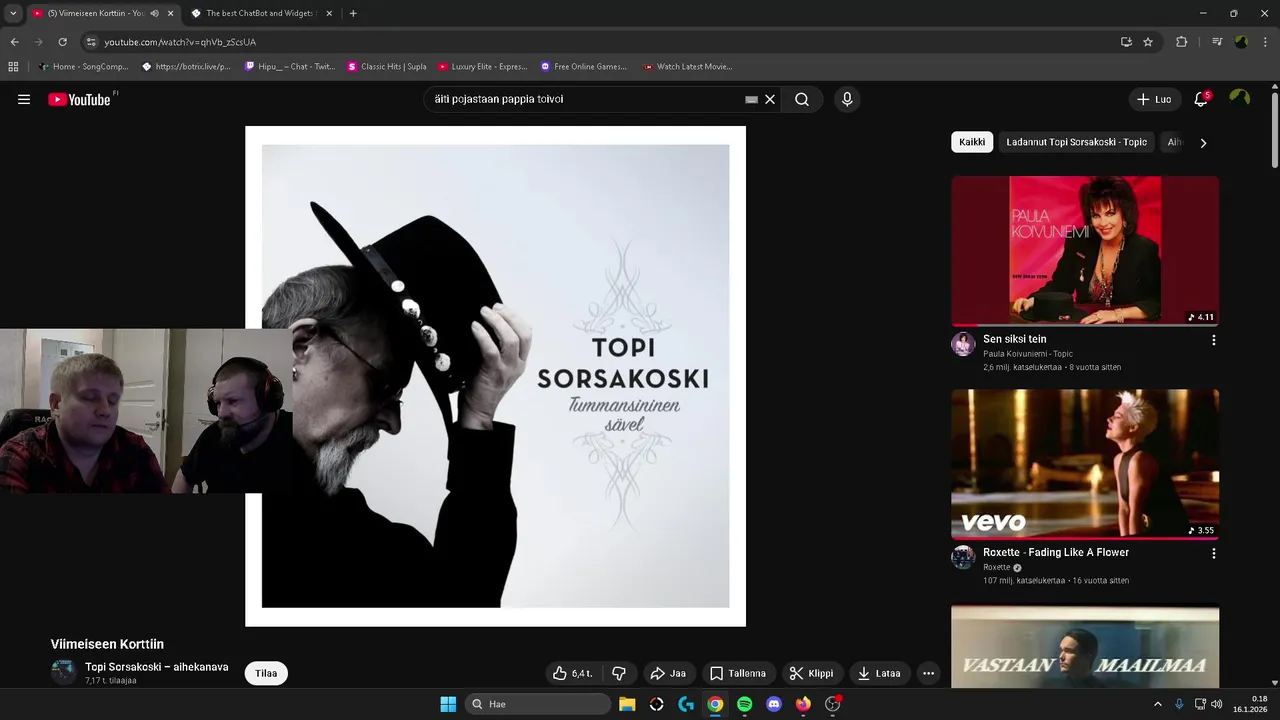Open Chrome apps grid in bookmarks bar

pos(13,67)
